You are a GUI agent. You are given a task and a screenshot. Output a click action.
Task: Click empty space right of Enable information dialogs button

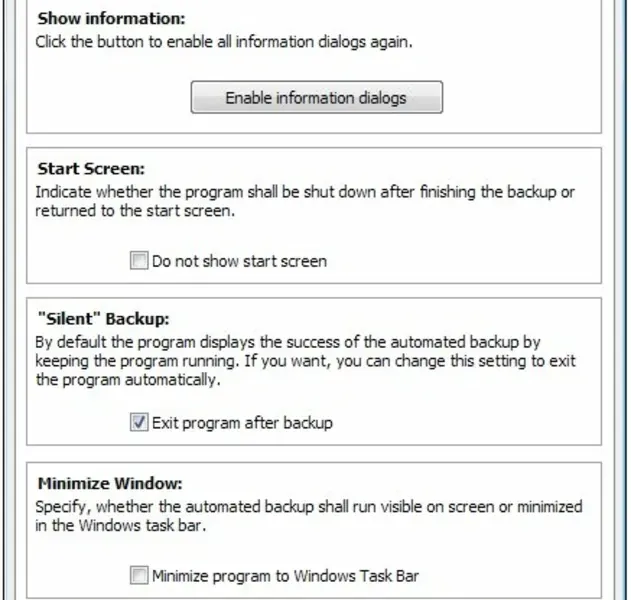point(520,98)
